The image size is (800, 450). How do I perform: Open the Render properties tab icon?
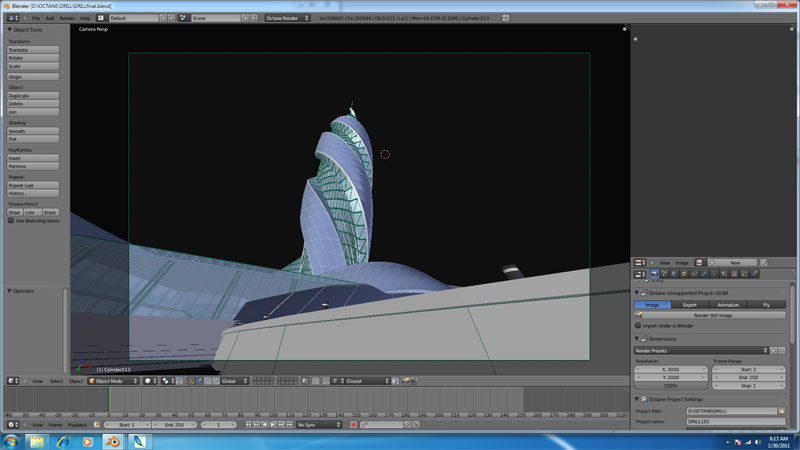[654, 274]
